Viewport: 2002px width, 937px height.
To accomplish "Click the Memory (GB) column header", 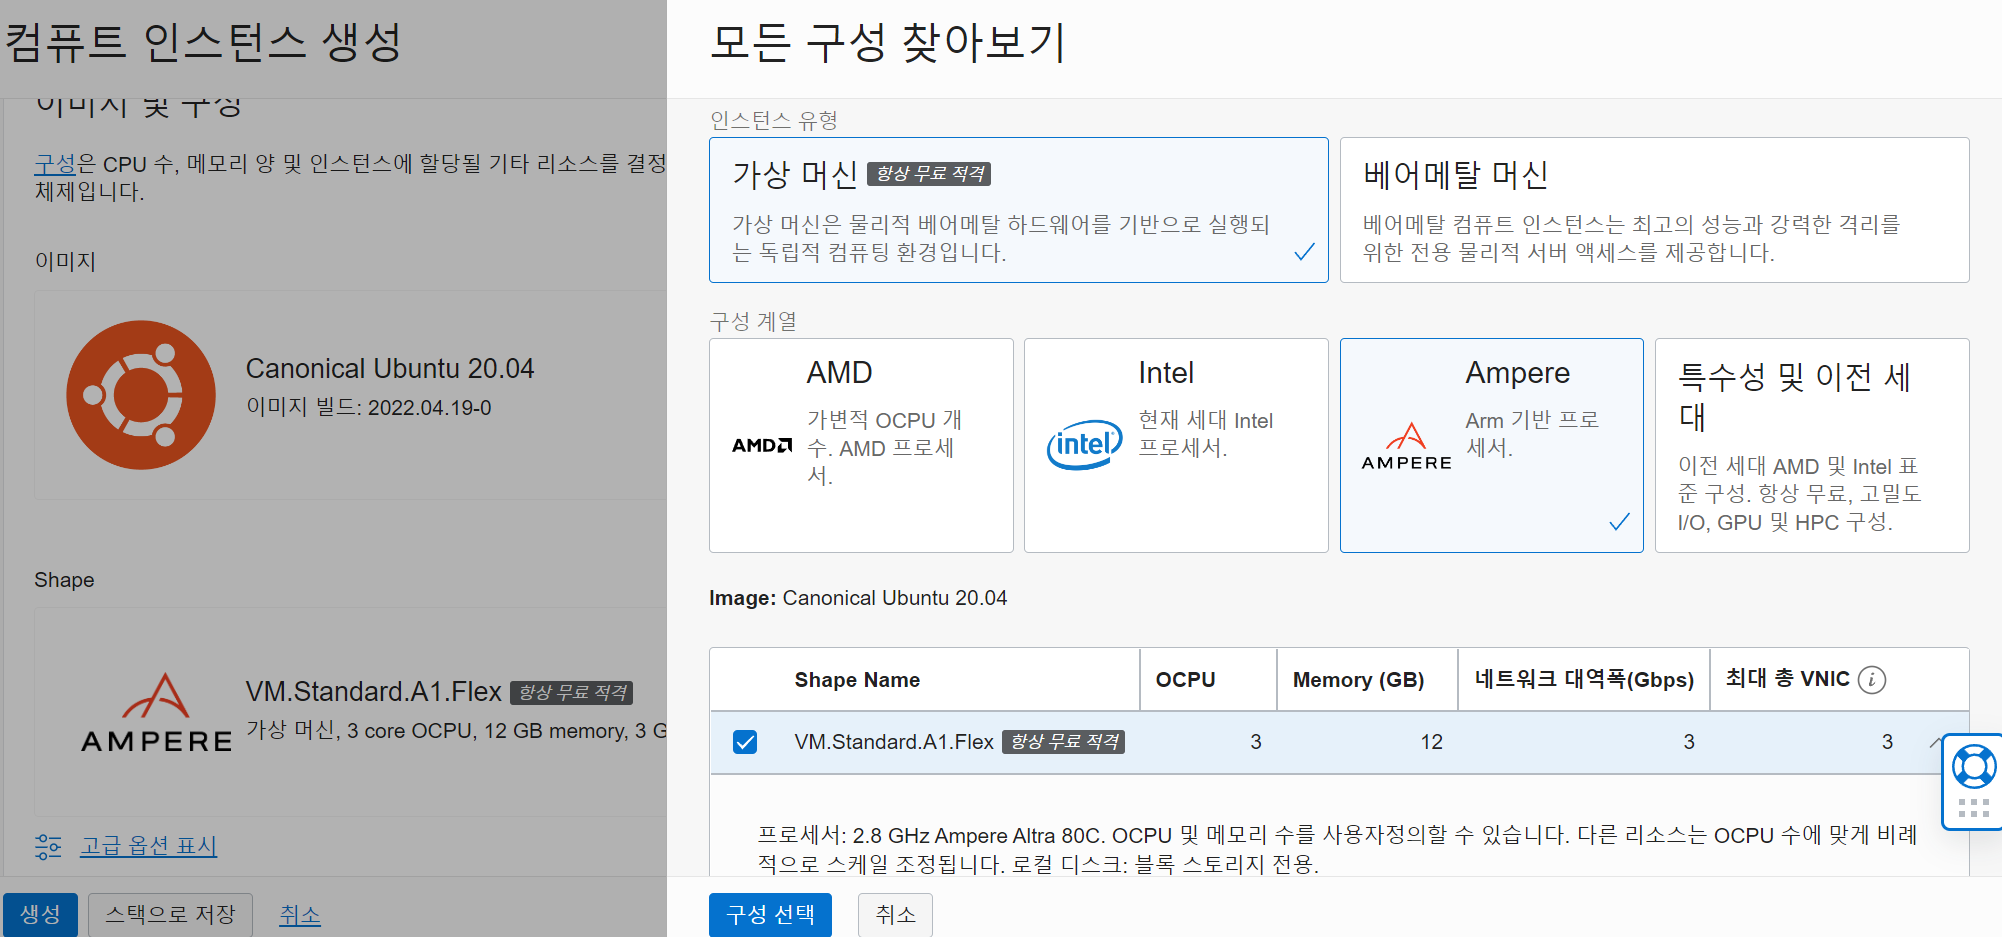I will [1358, 680].
